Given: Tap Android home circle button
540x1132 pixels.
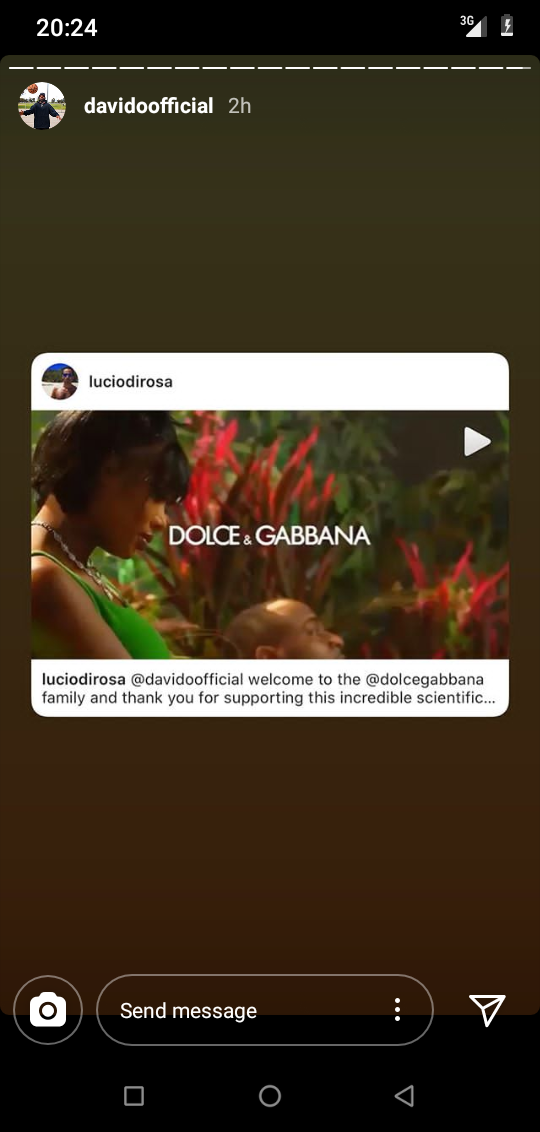Looking at the screenshot, I should coord(270,1096).
